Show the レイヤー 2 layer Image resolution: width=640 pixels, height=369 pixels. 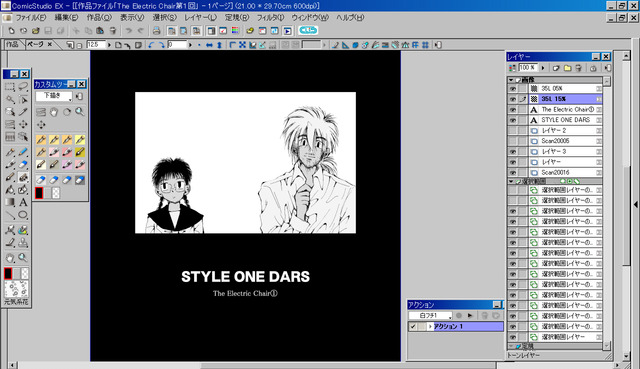click(x=513, y=131)
